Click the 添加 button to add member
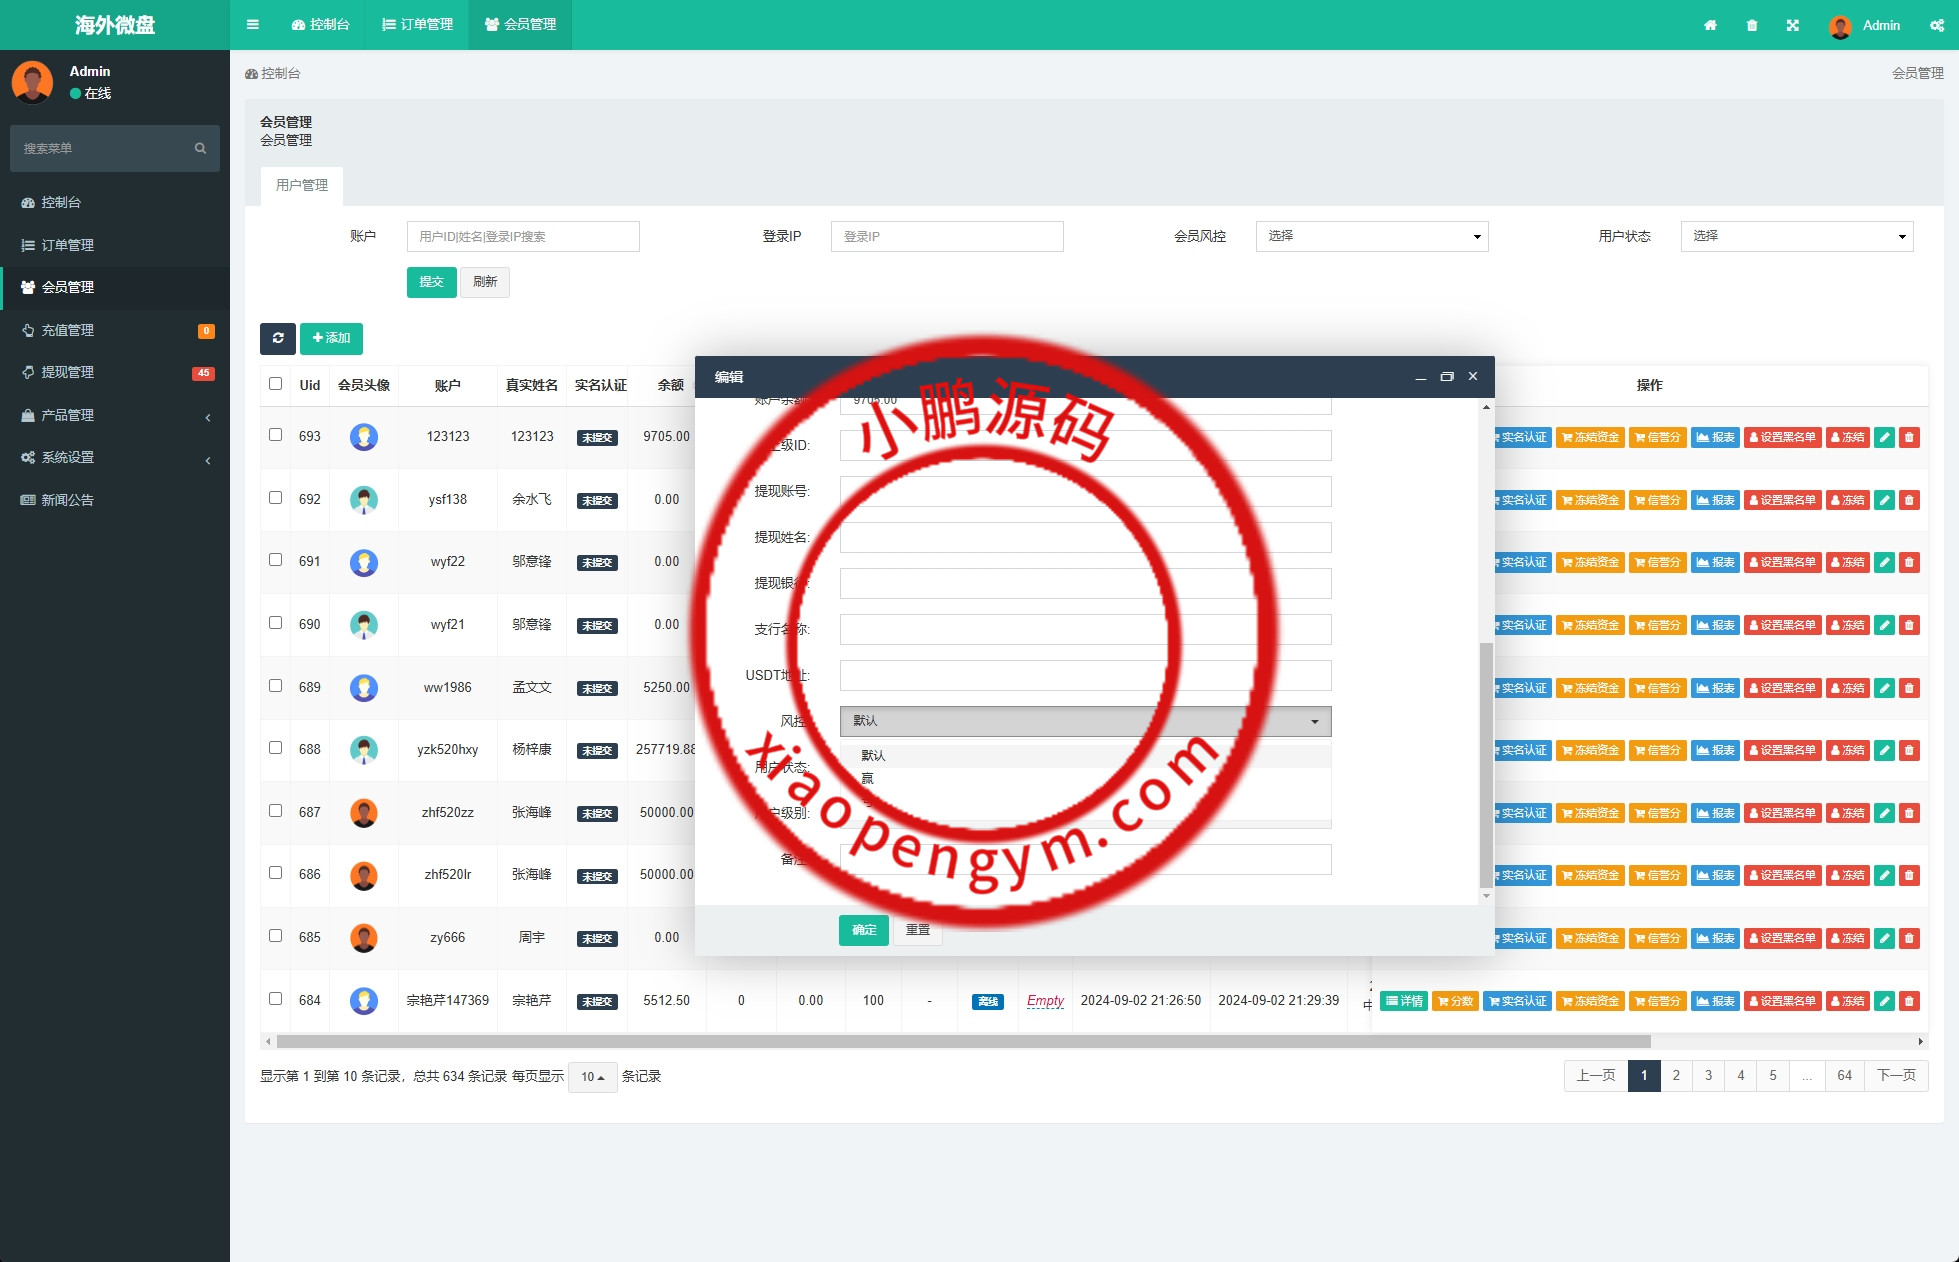 331,338
